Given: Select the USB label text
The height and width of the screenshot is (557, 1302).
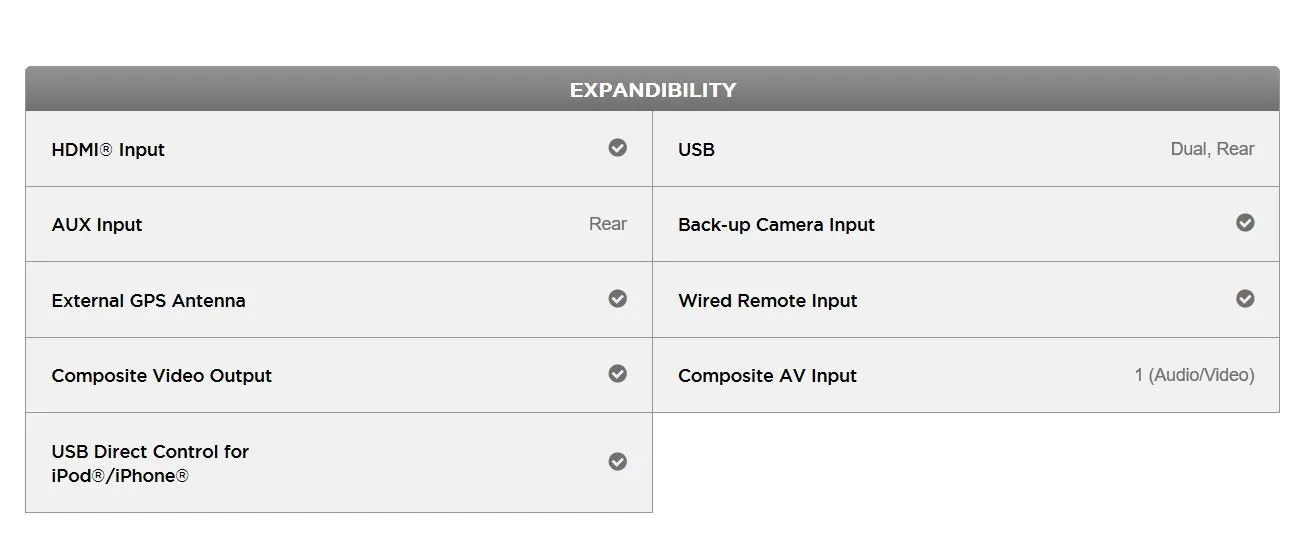Looking at the screenshot, I should (696, 150).
